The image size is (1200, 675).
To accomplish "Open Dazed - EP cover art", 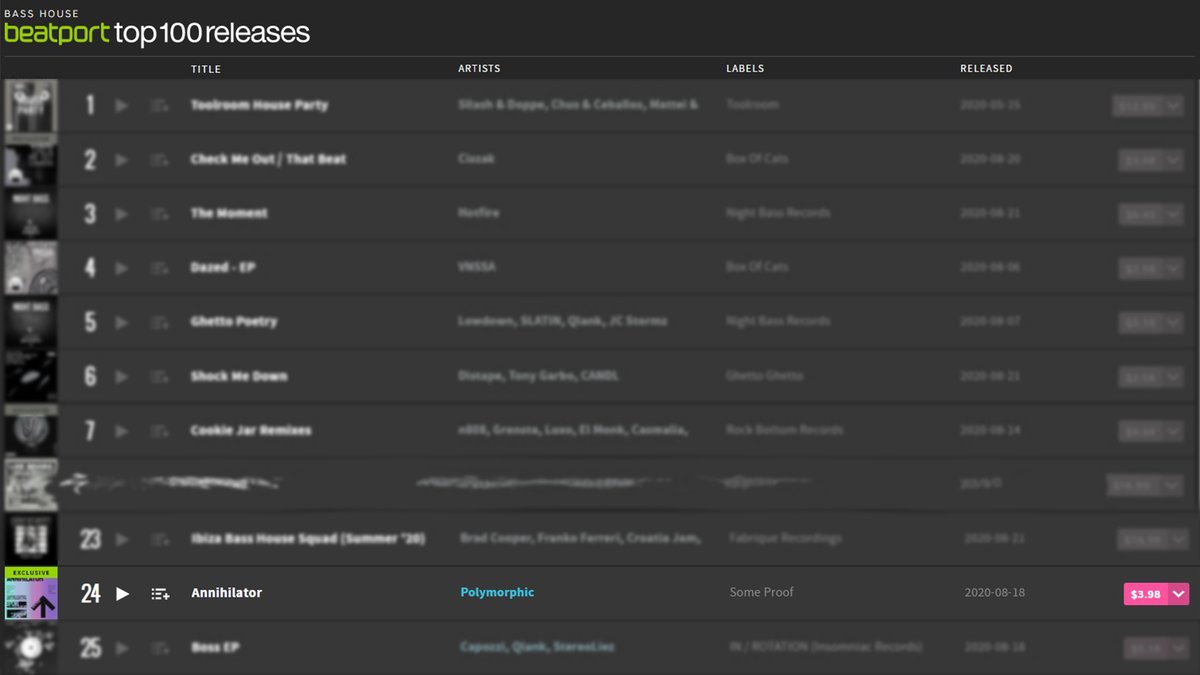I will 31,269.
